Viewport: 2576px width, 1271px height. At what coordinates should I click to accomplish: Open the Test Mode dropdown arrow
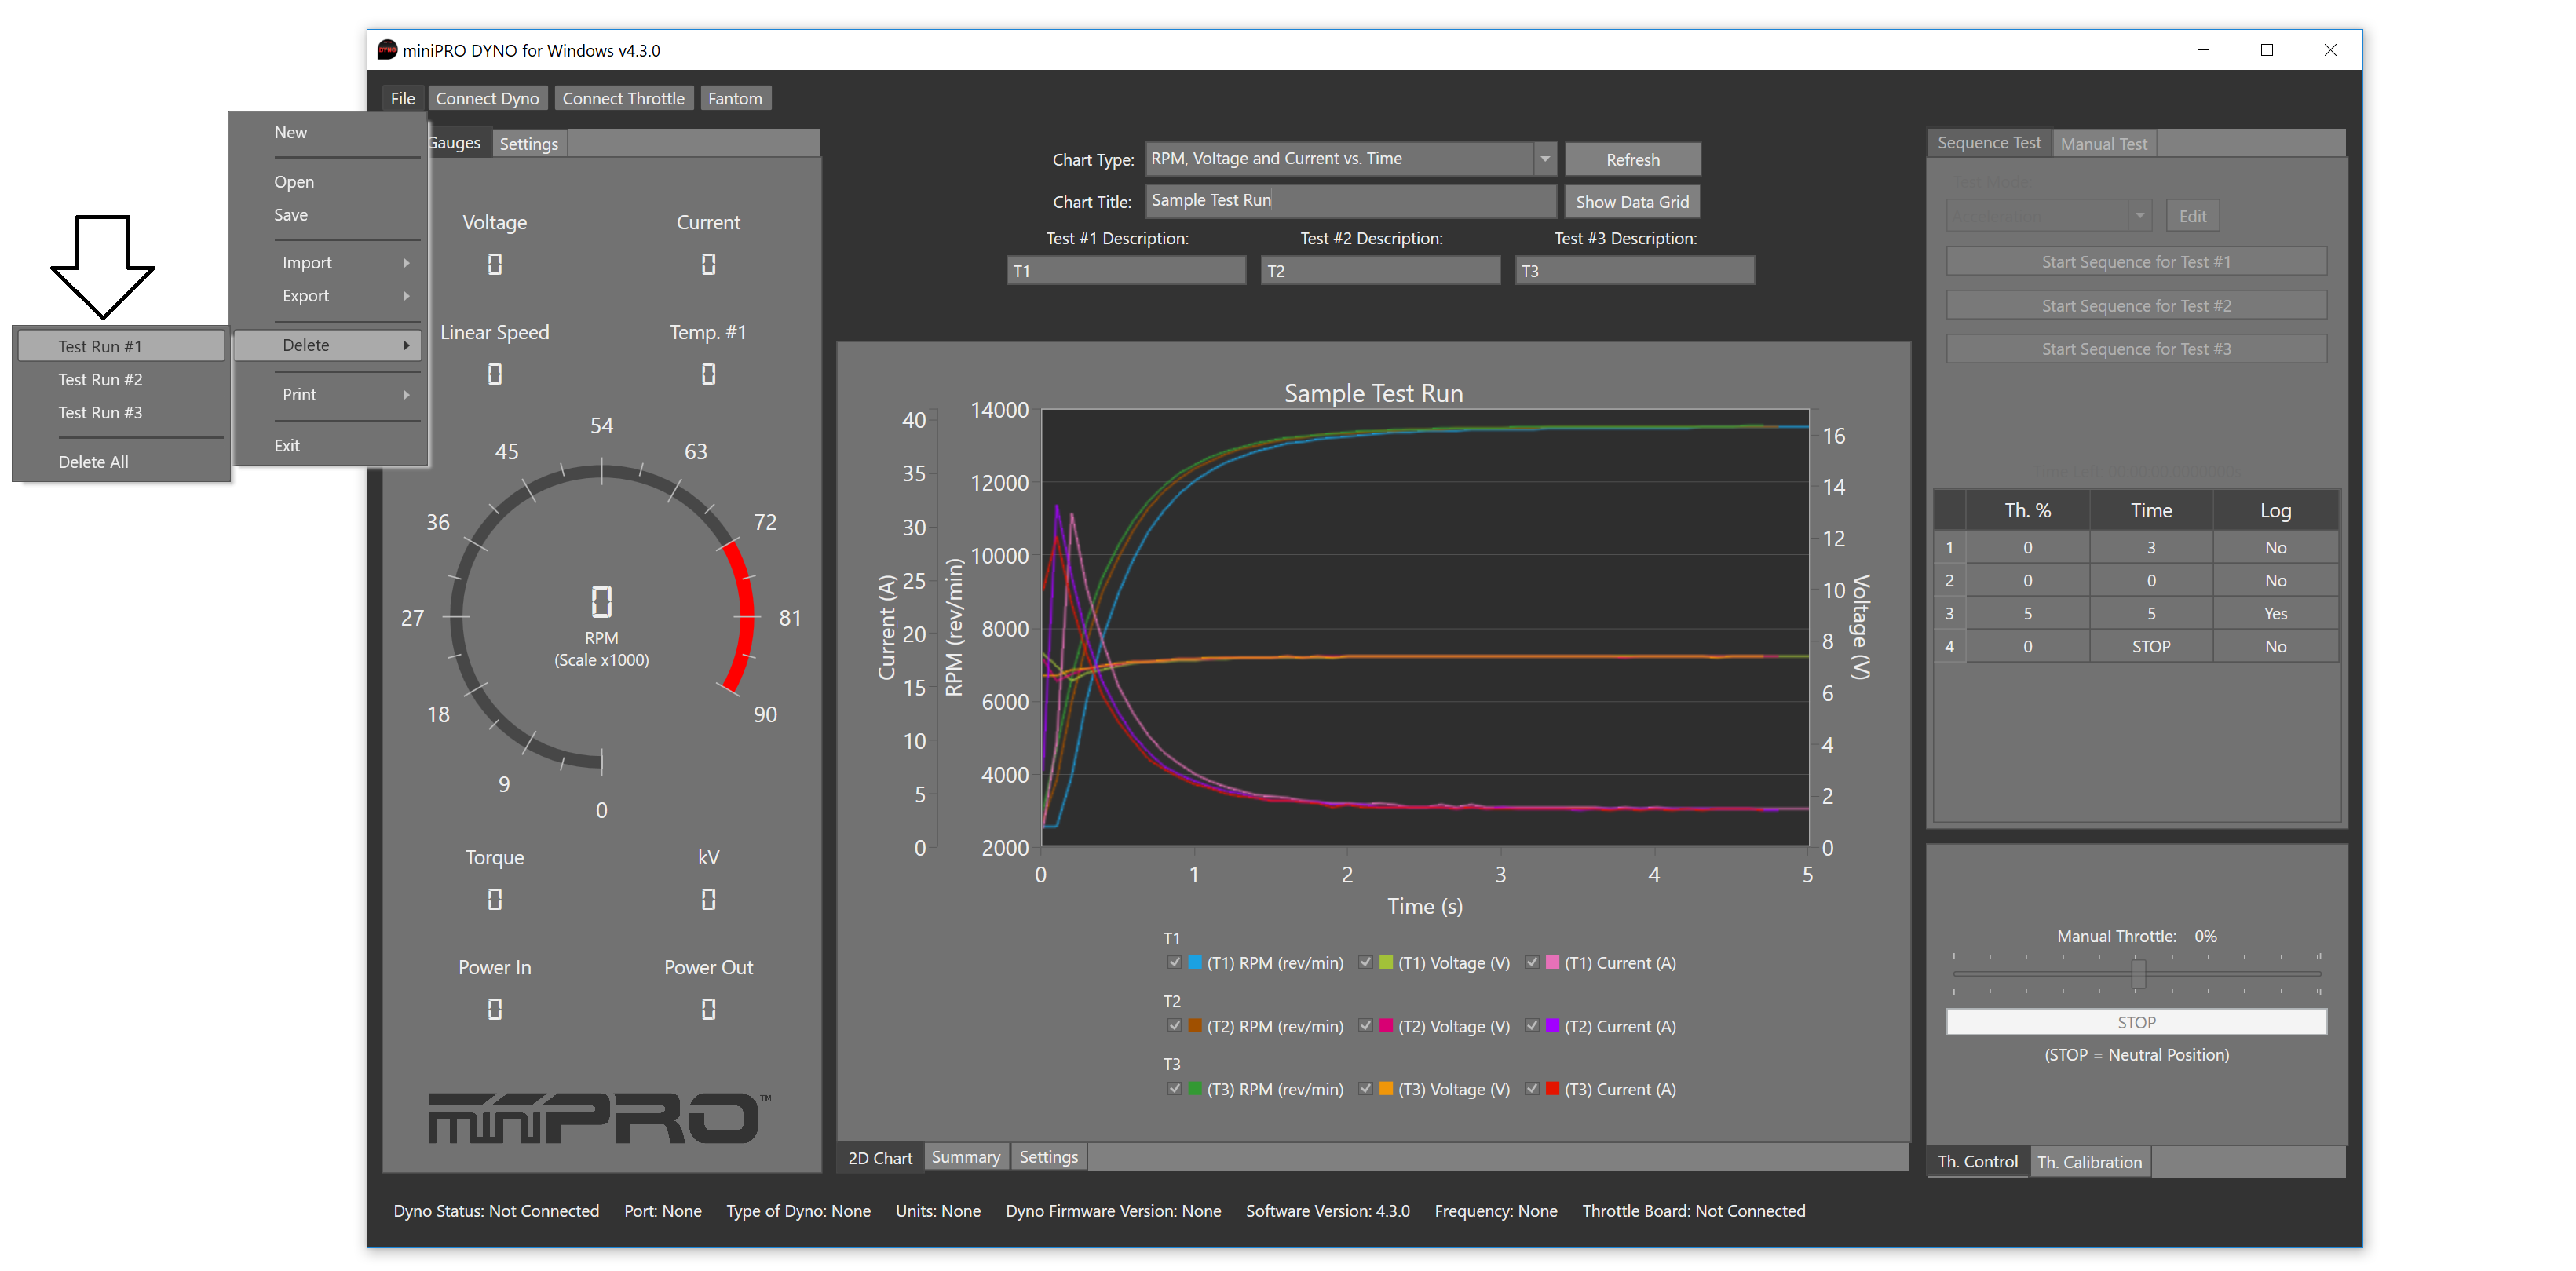click(x=2139, y=215)
